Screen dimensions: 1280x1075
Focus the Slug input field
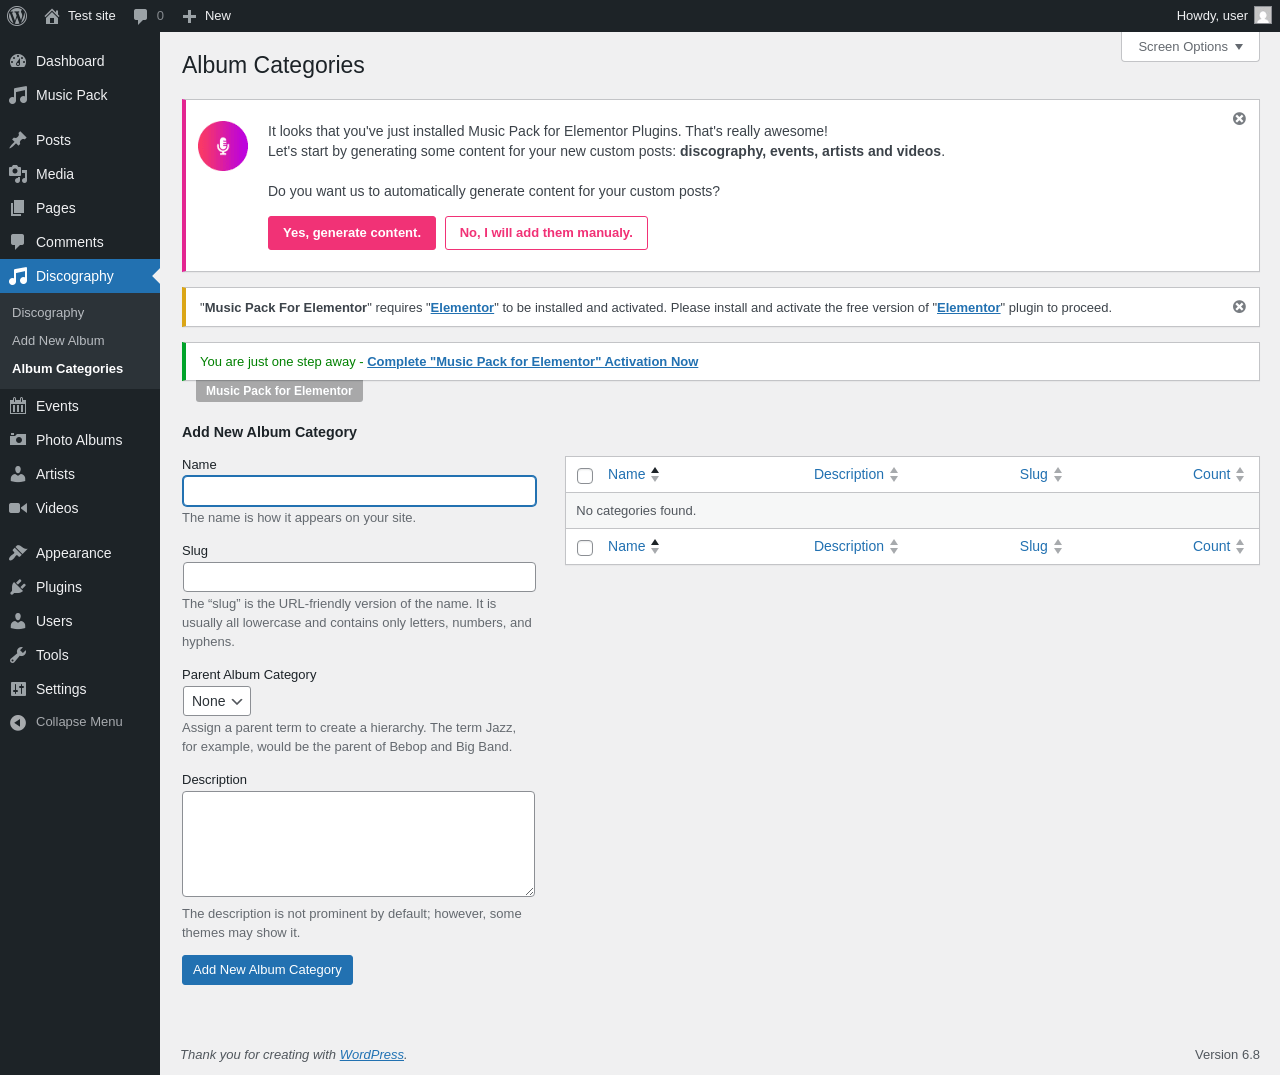pos(360,577)
